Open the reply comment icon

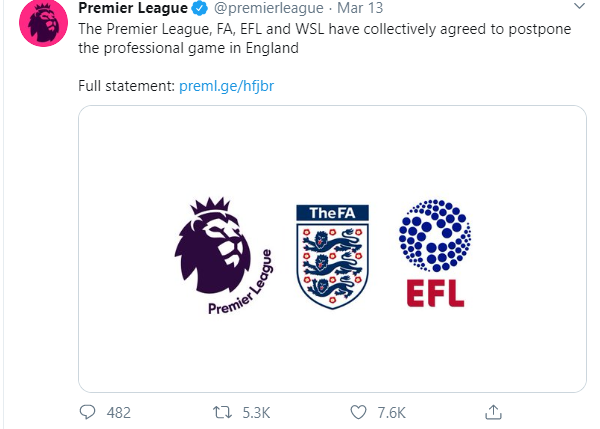pos(87,412)
